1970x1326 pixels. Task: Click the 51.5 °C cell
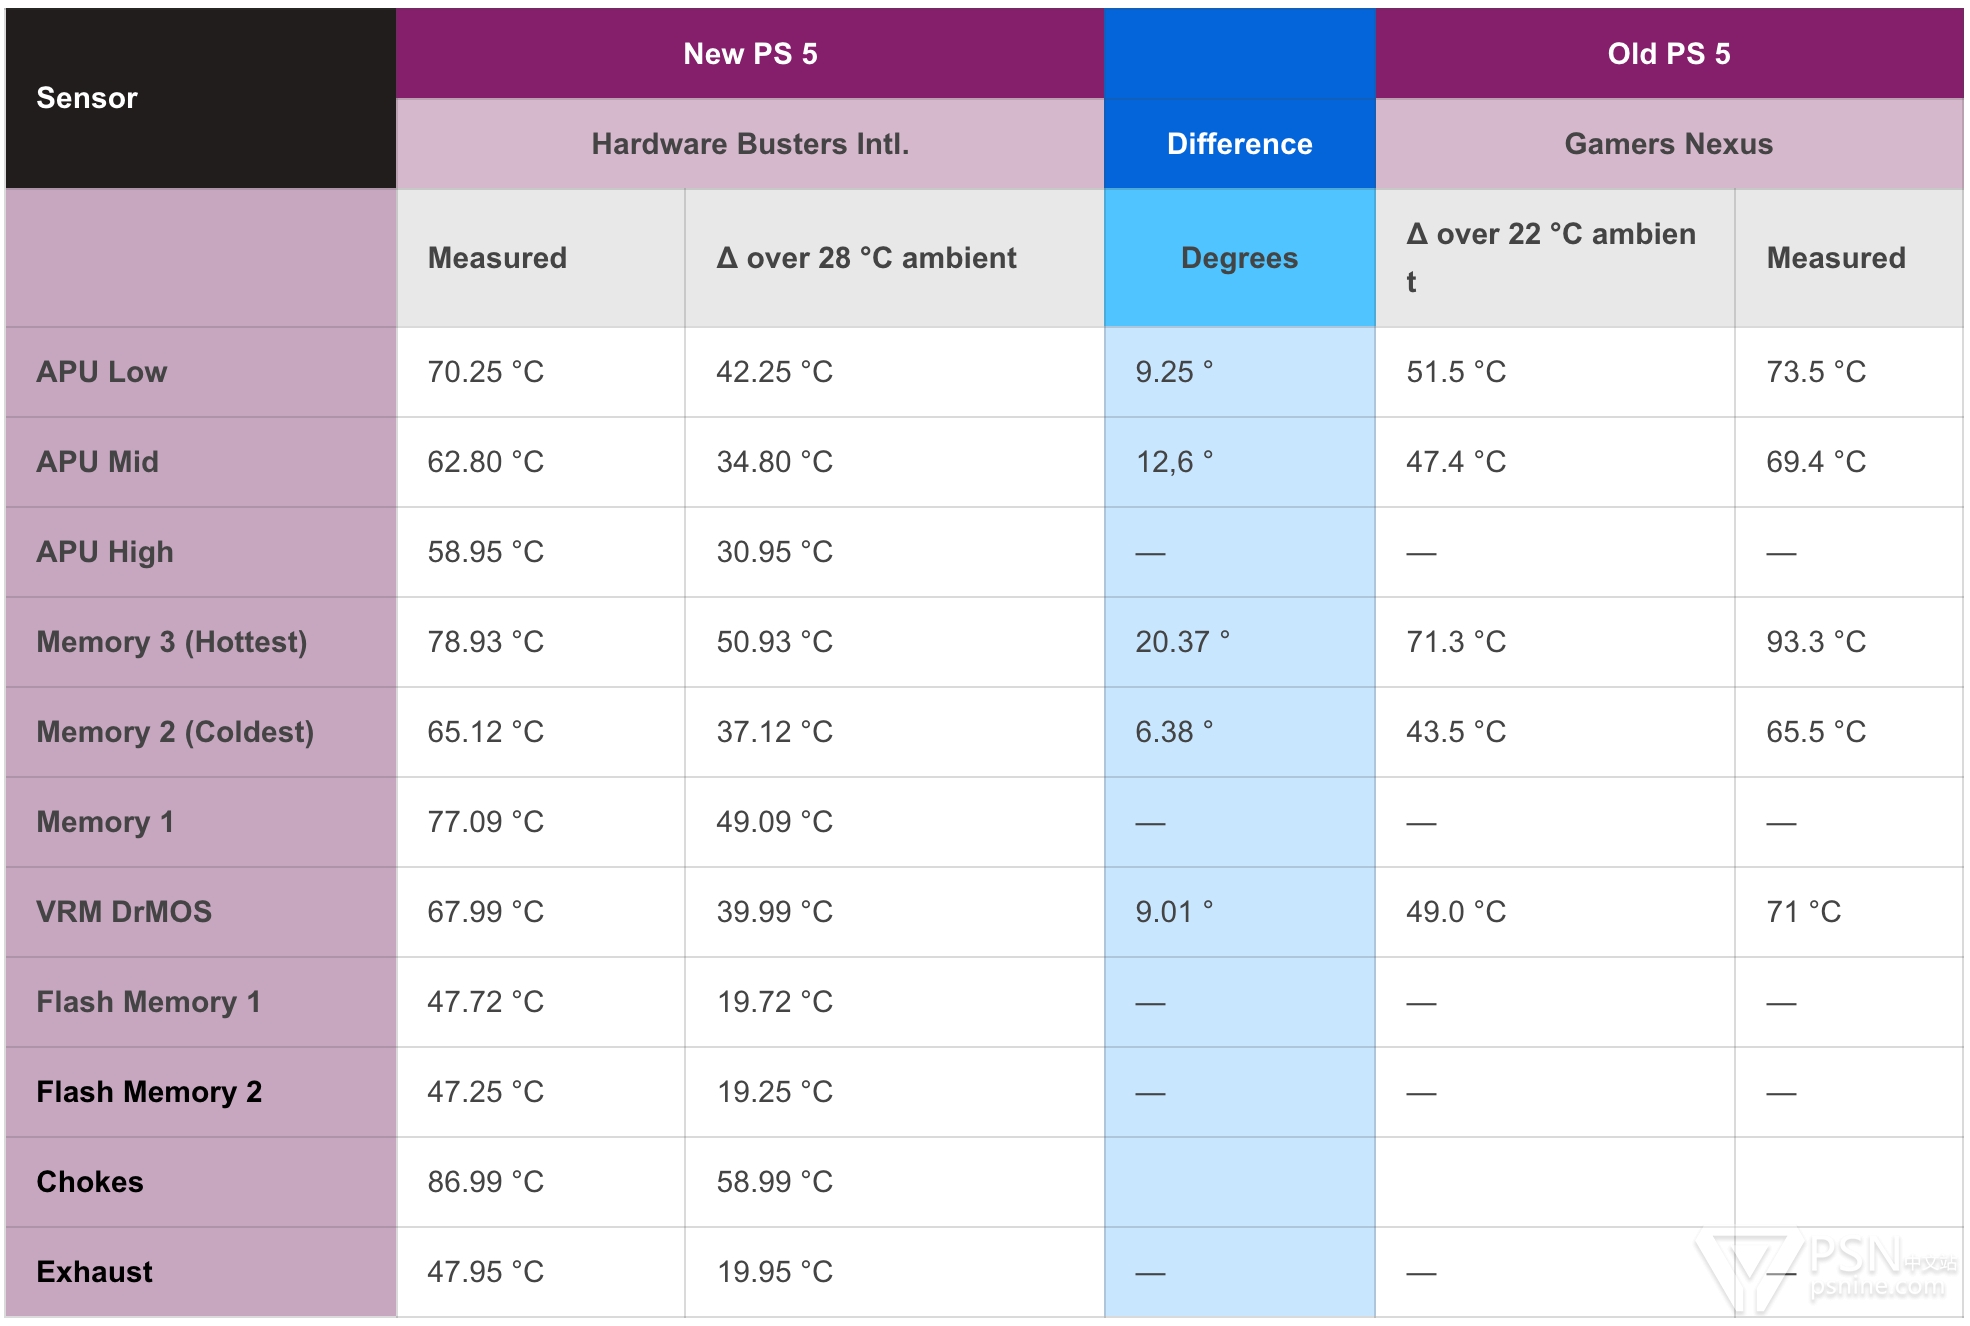(x=1555, y=372)
